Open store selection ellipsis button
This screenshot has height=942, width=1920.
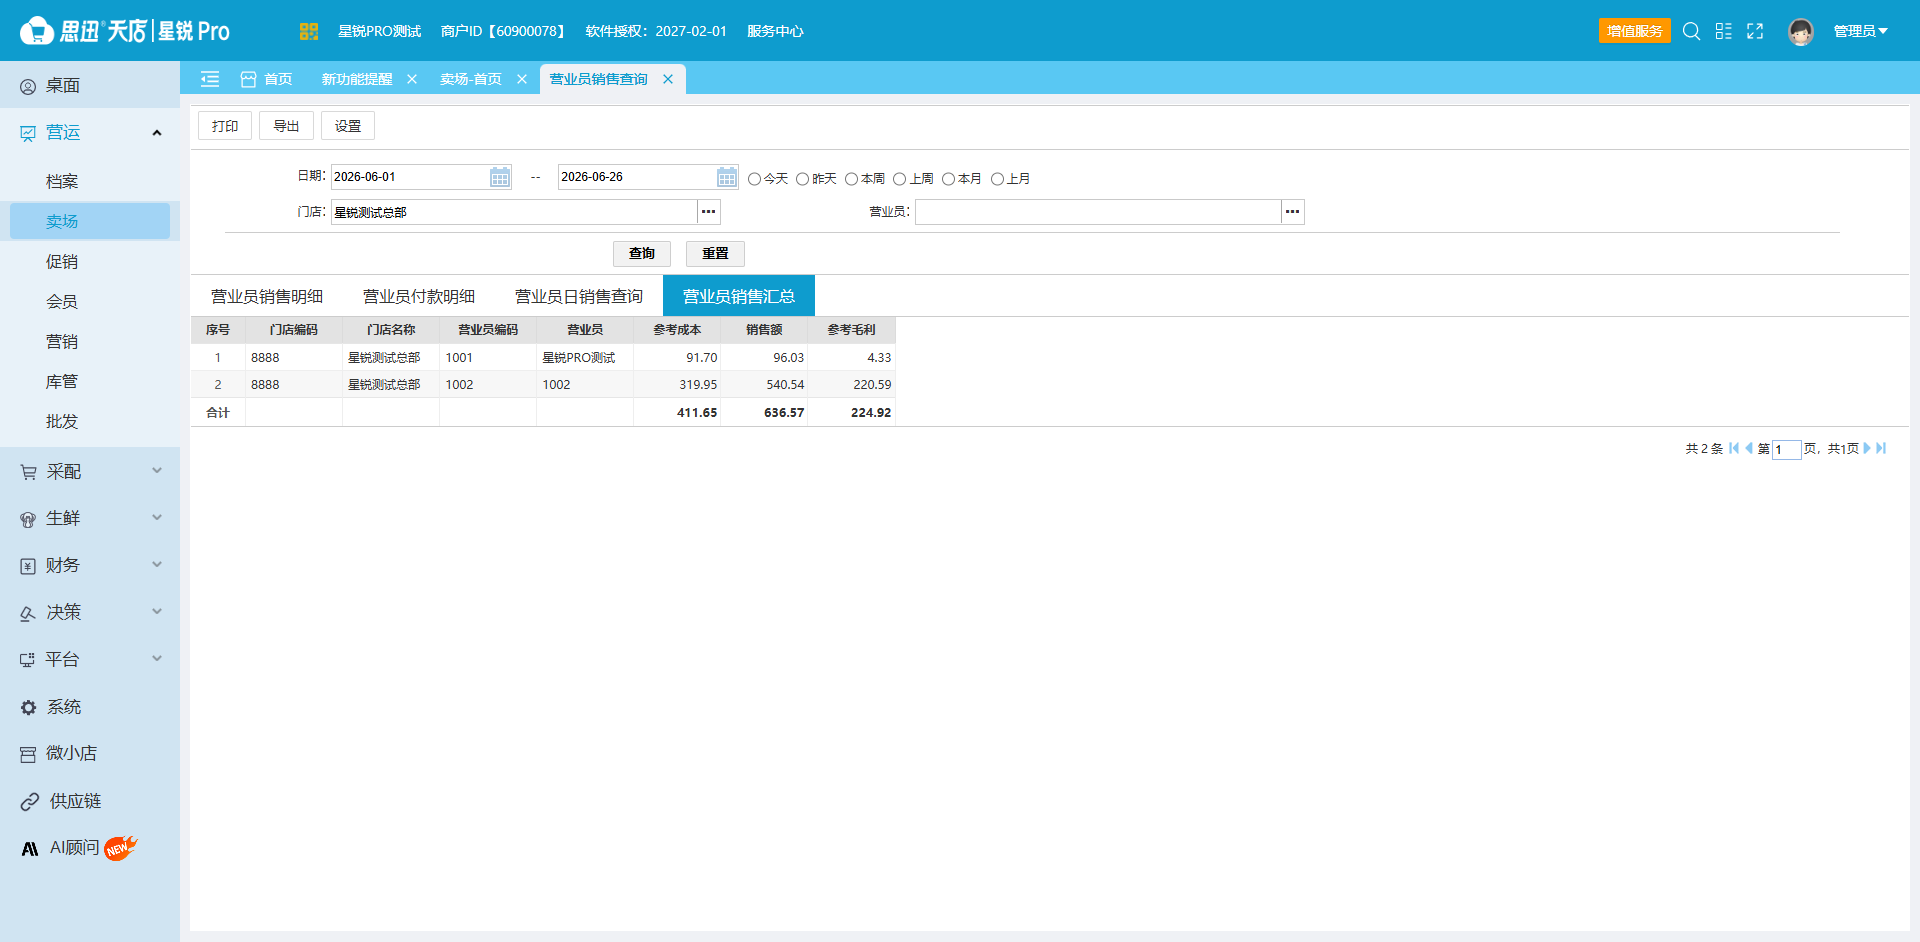[708, 212]
